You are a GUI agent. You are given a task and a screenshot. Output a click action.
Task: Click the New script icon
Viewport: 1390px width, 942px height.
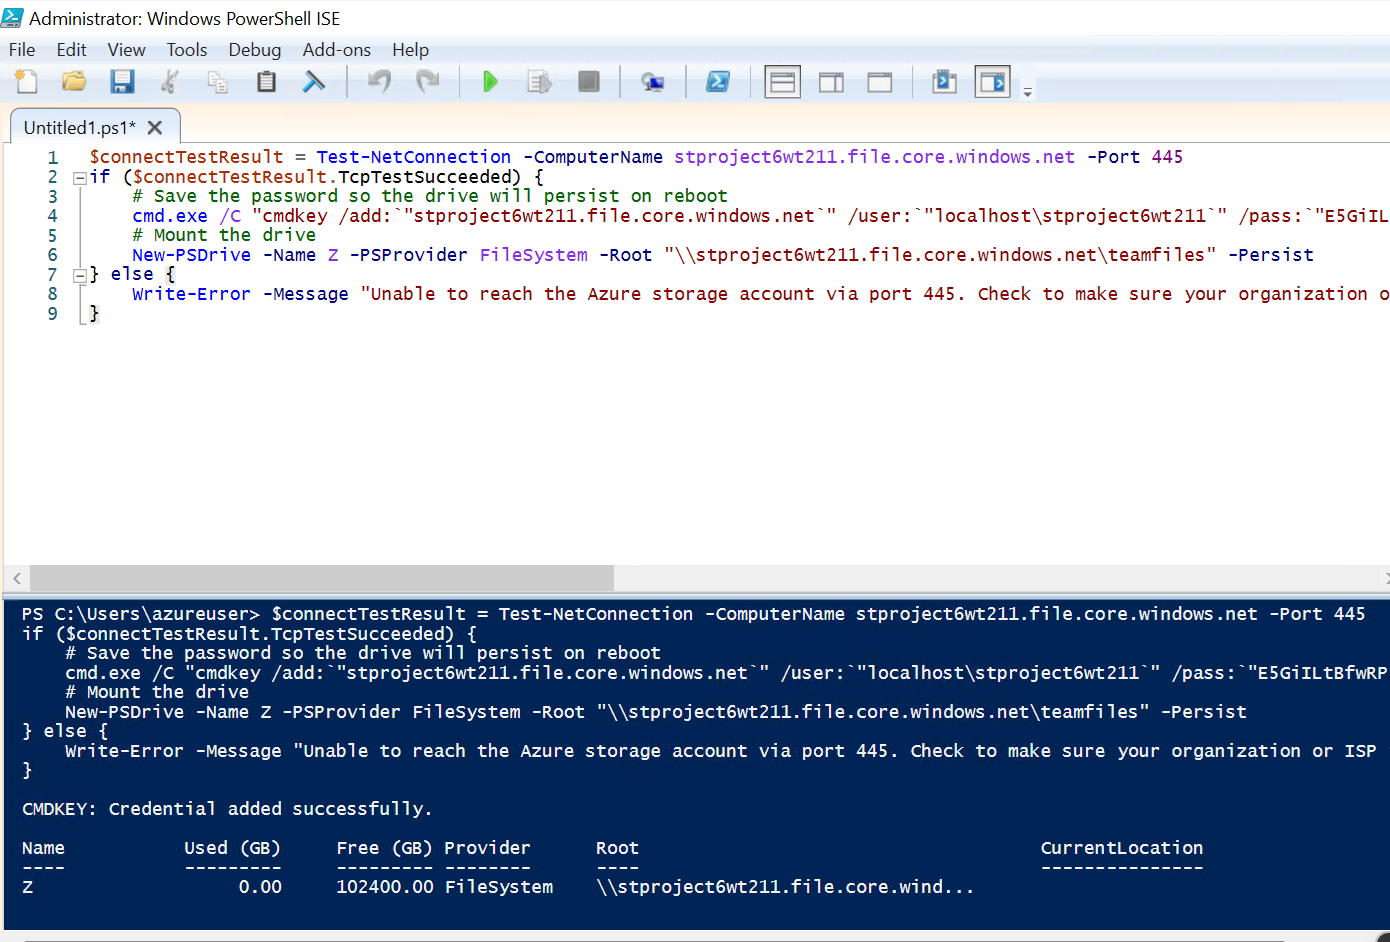[26, 82]
